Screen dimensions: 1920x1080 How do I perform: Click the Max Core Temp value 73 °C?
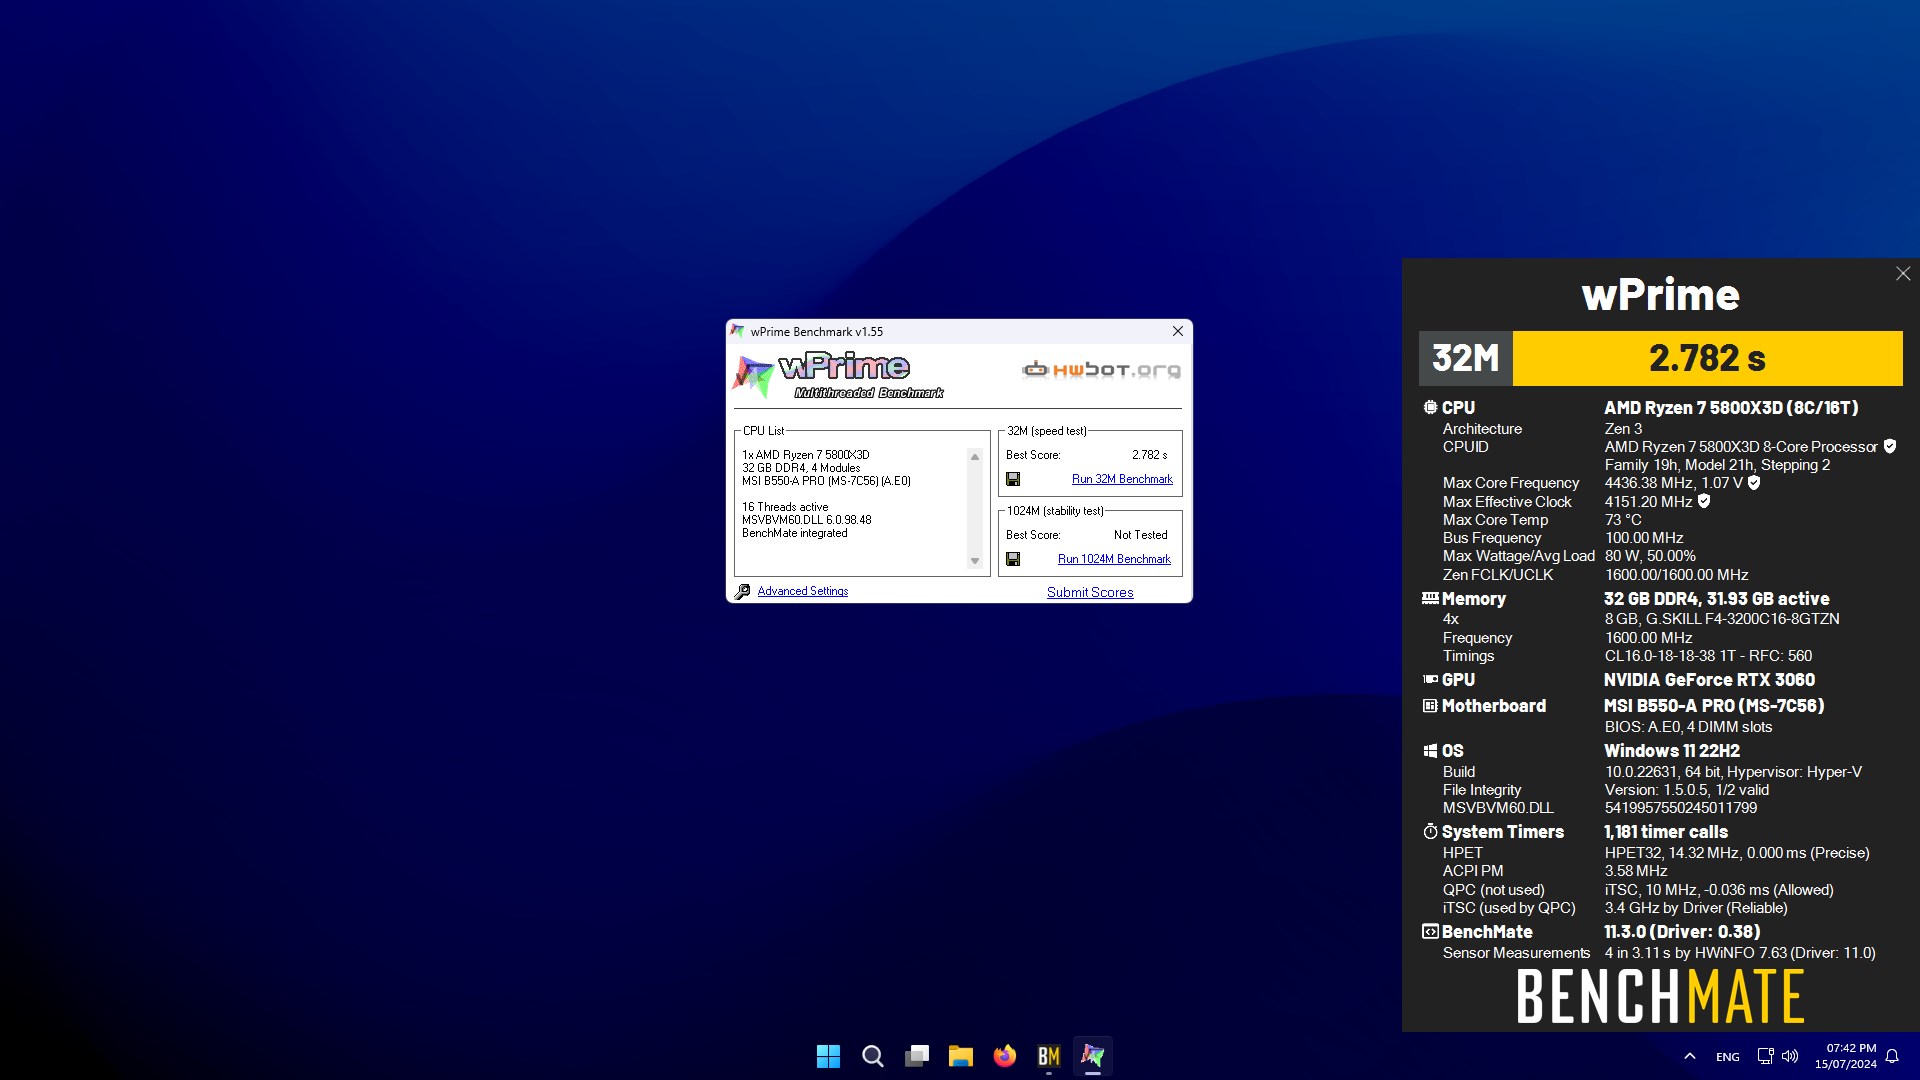tap(1623, 520)
